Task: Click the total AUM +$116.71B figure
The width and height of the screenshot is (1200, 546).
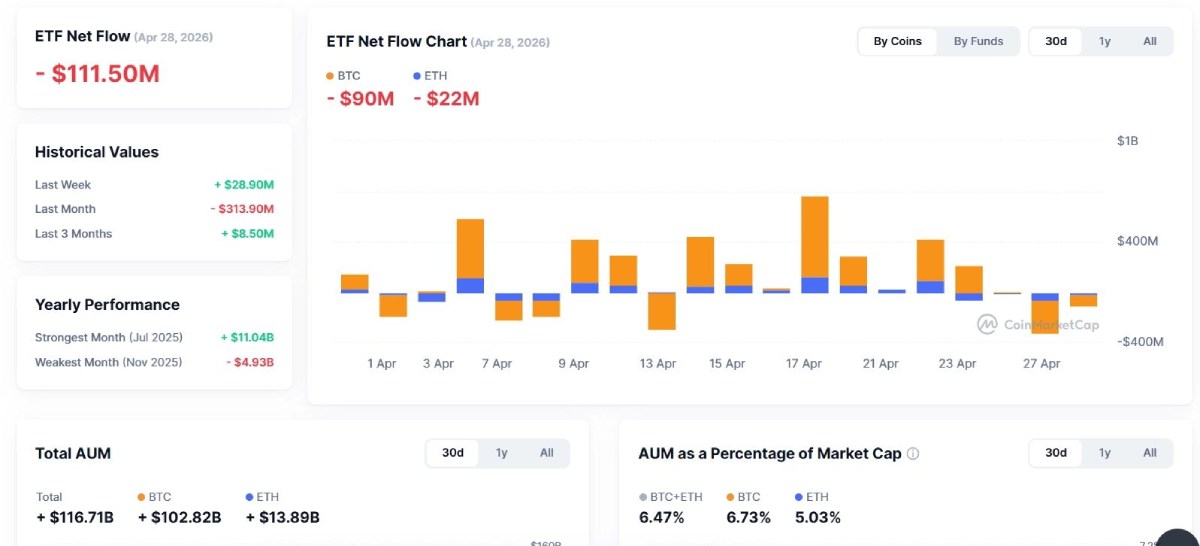Action: coord(75,517)
